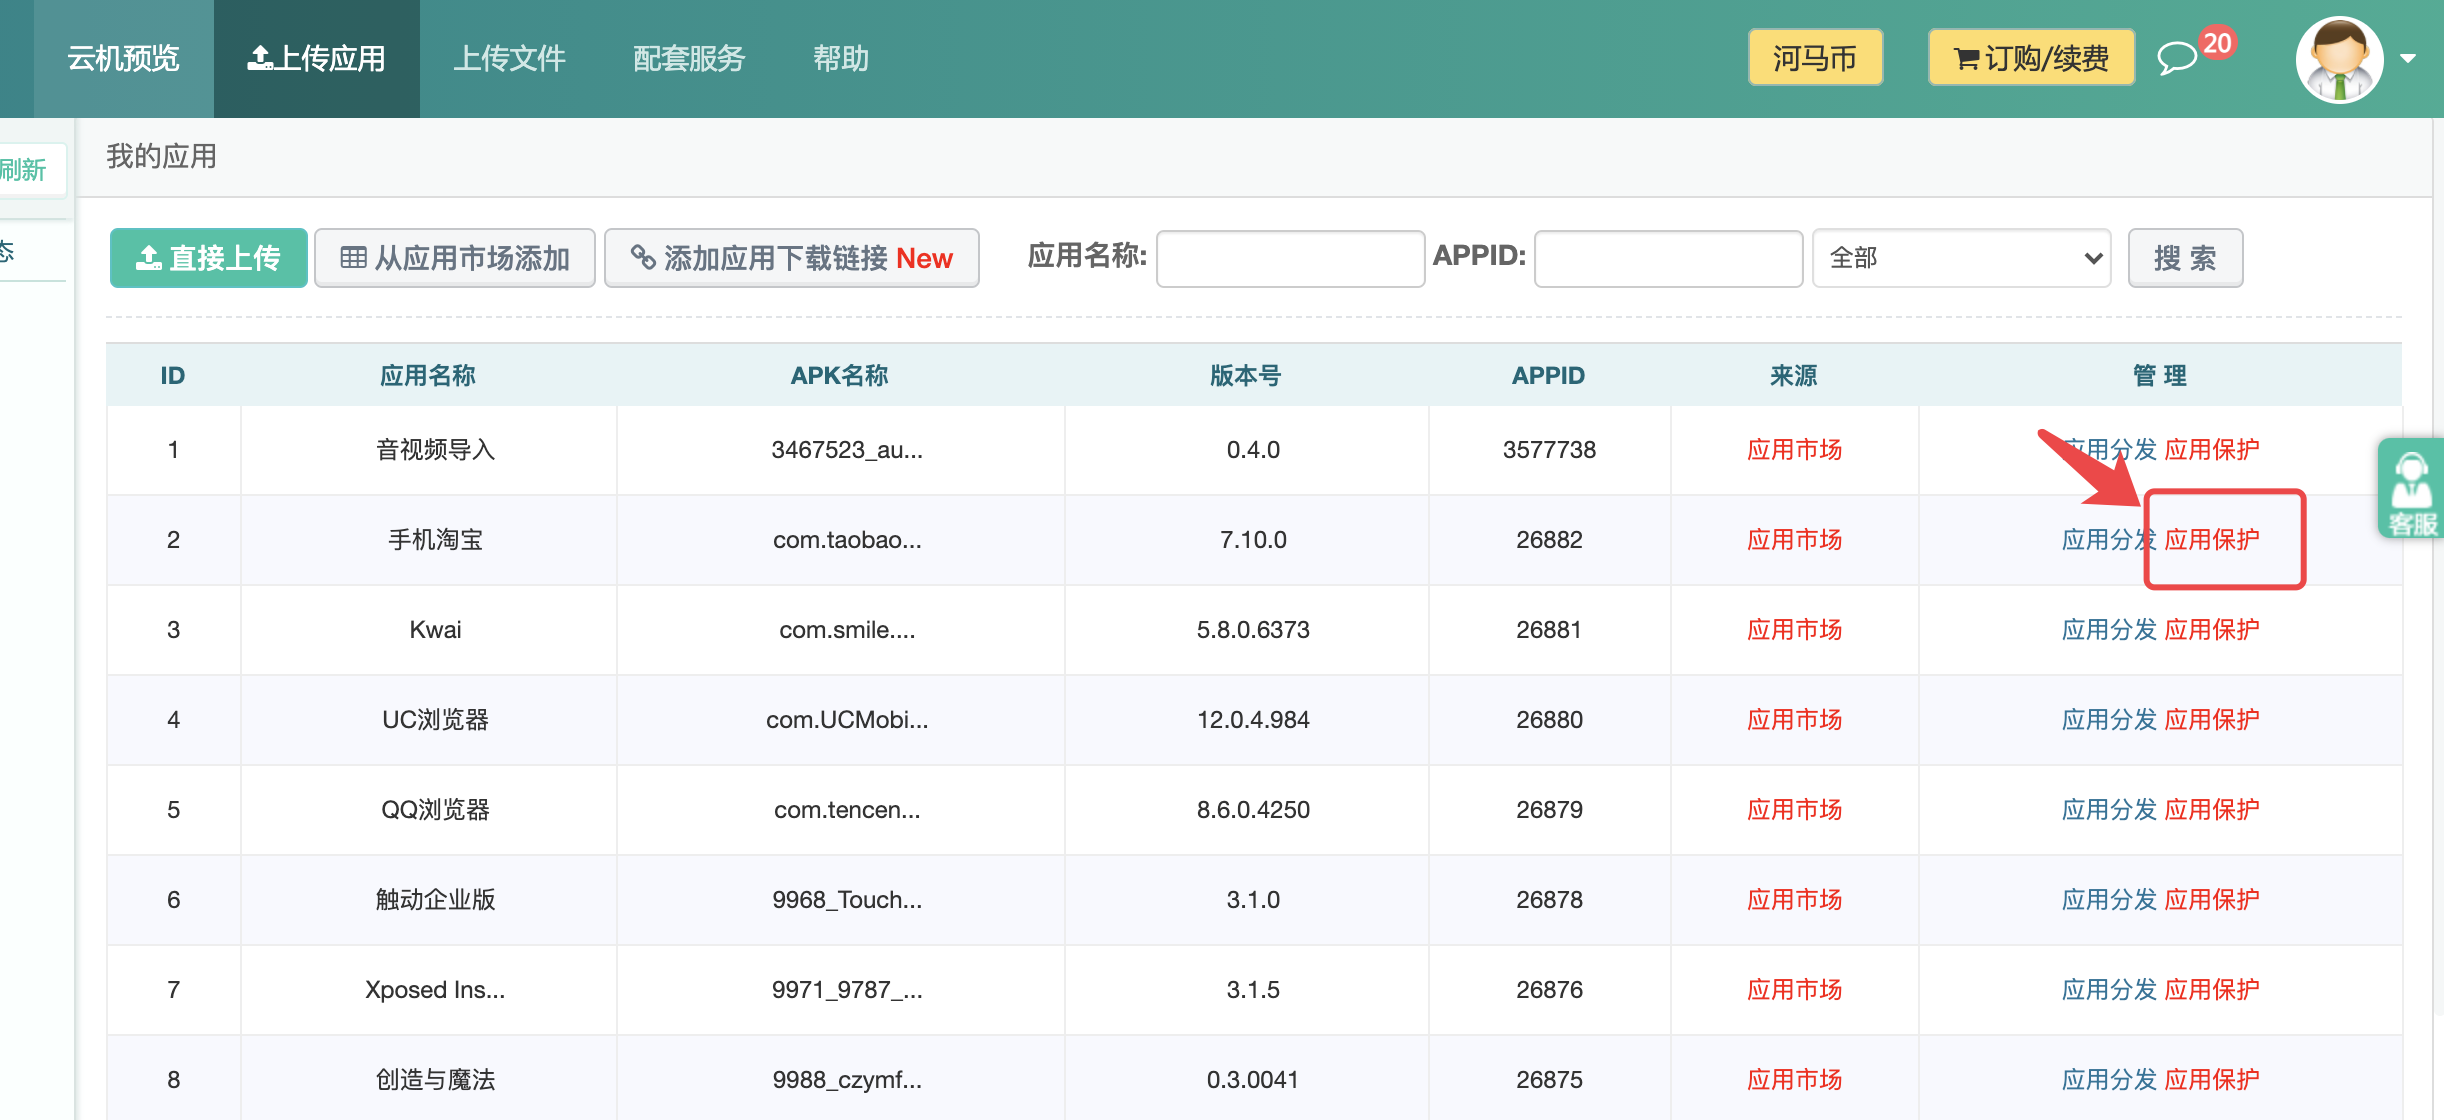The height and width of the screenshot is (1120, 2444).
Task: Click the 搜 索 search button
Action: pos(2185,258)
